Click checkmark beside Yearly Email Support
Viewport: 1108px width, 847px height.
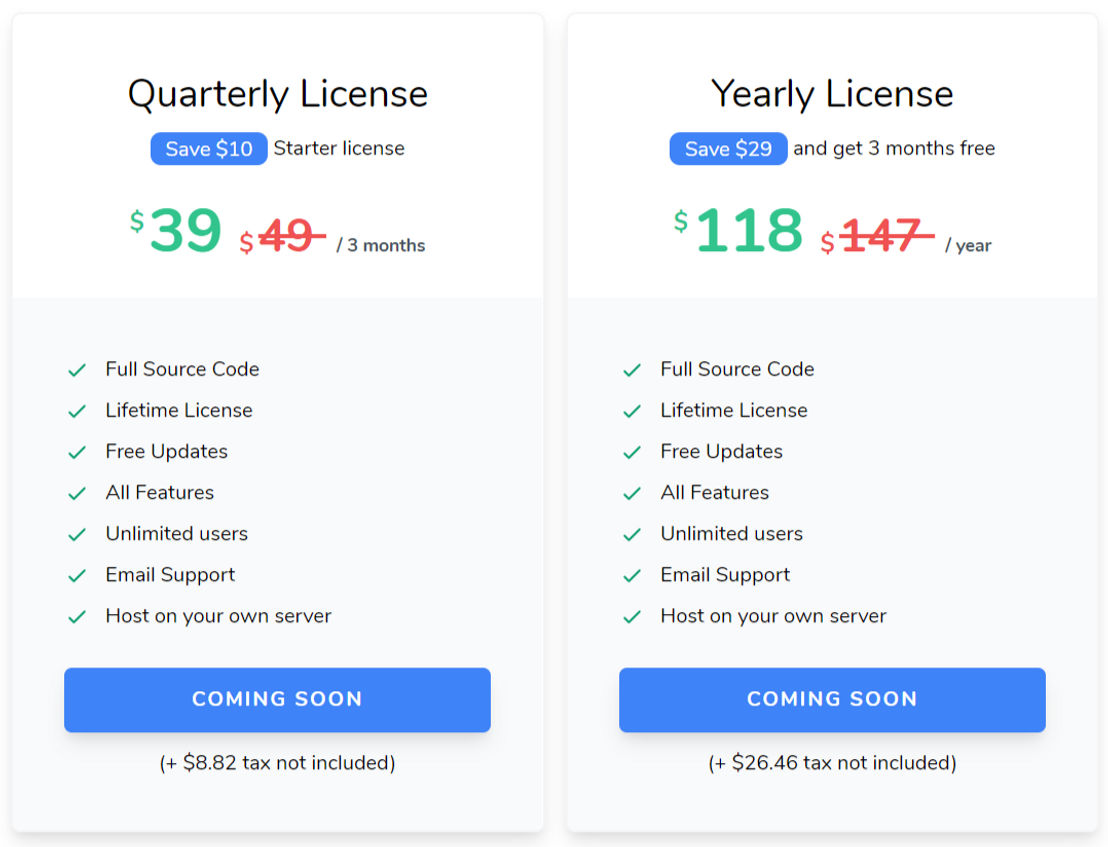[632, 576]
